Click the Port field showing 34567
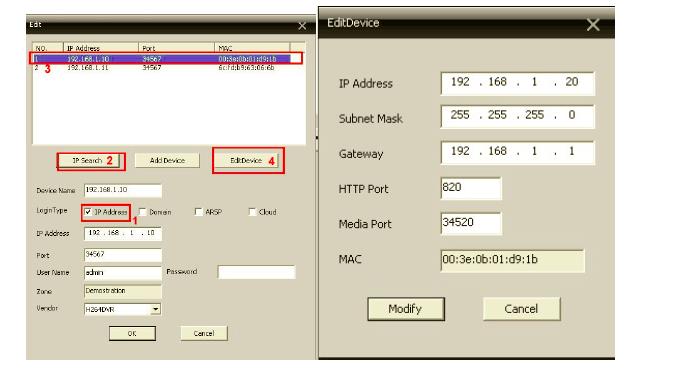 [x=123, y=255]
